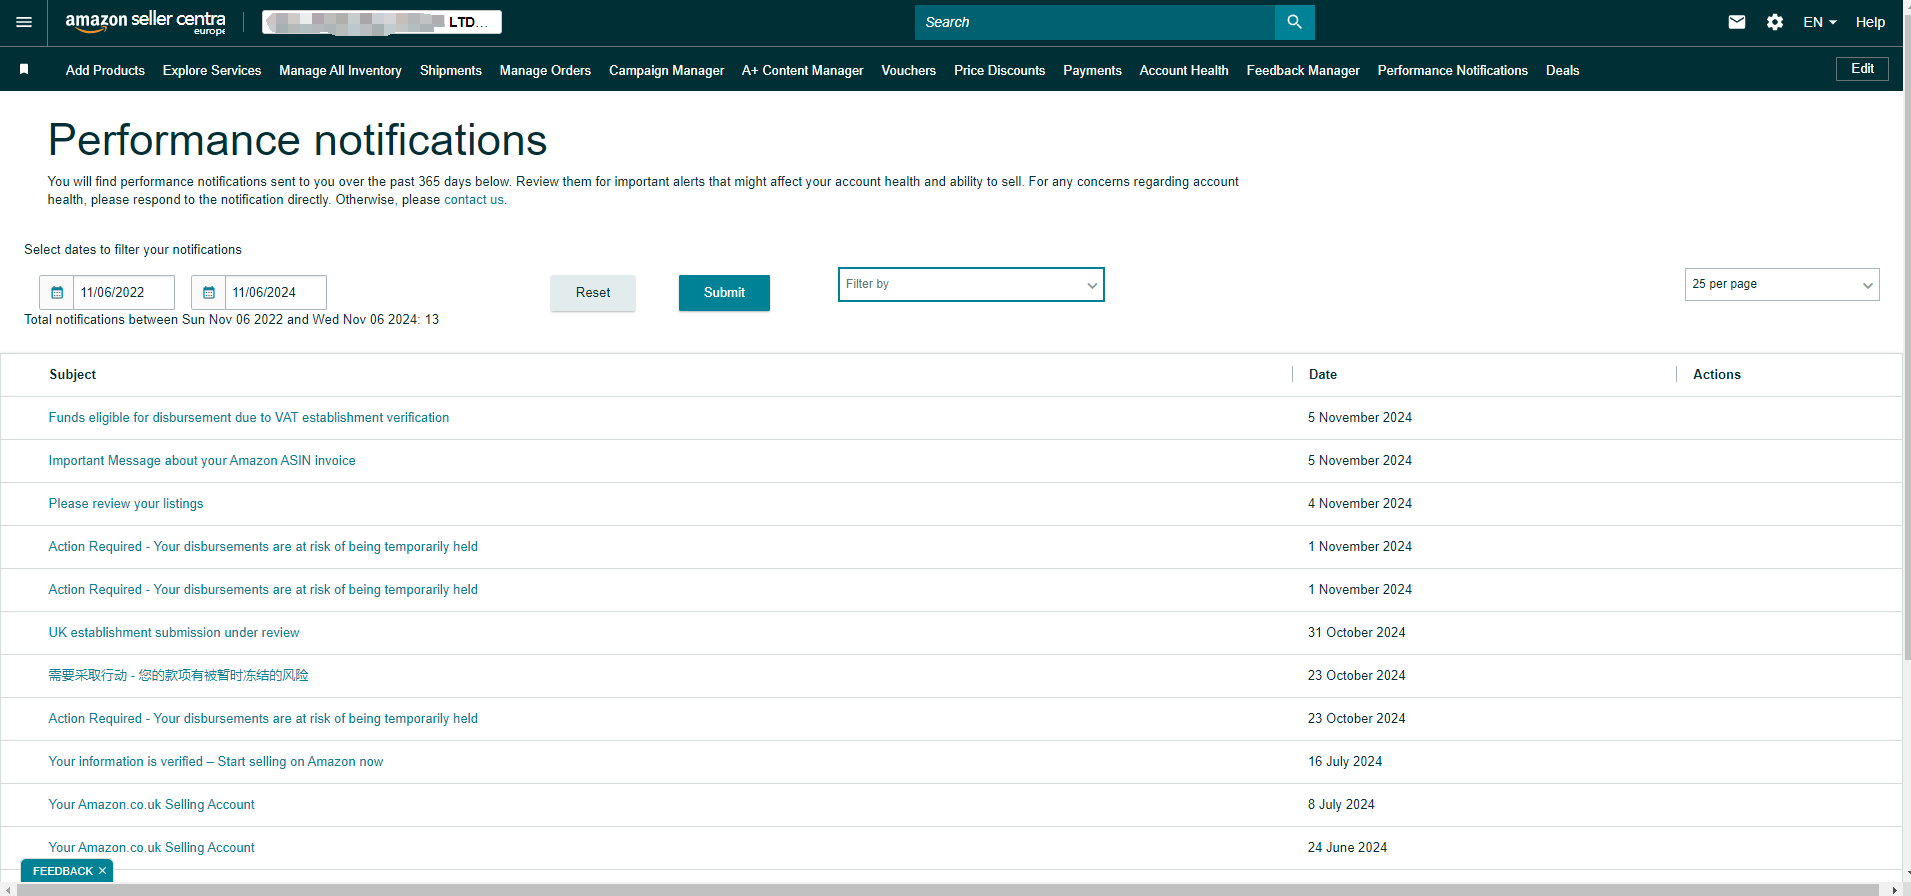The image size is (1911, 896).
Task: Go to Manage All Inventory
Action: (340, 70)
